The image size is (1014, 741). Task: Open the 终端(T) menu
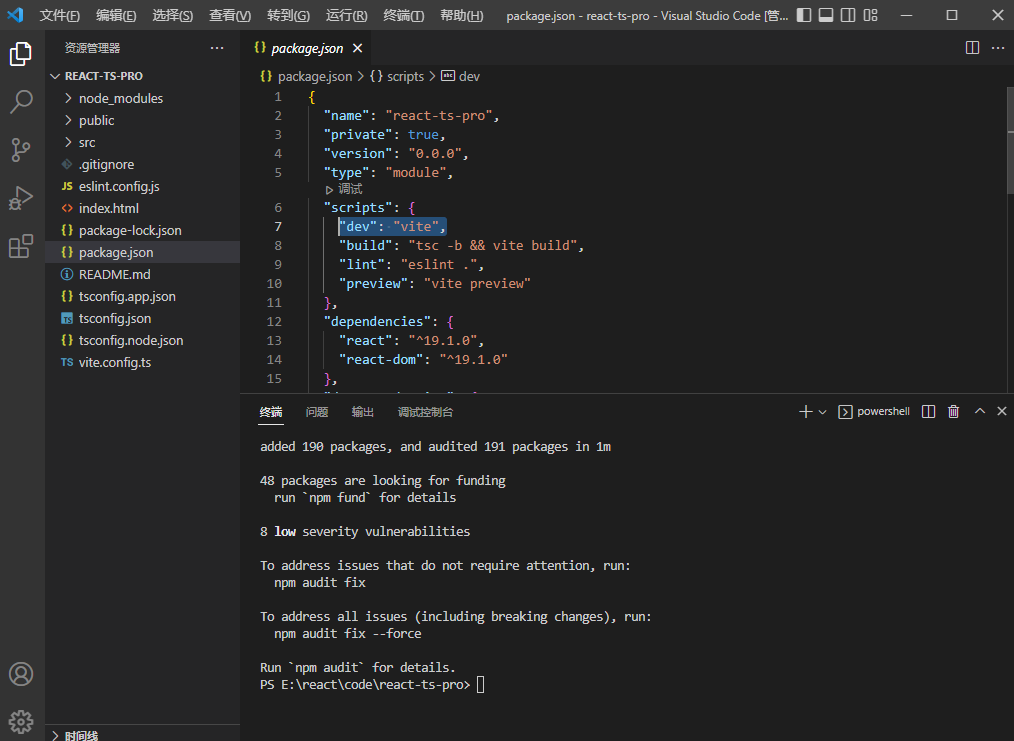(x=404, y=16)
